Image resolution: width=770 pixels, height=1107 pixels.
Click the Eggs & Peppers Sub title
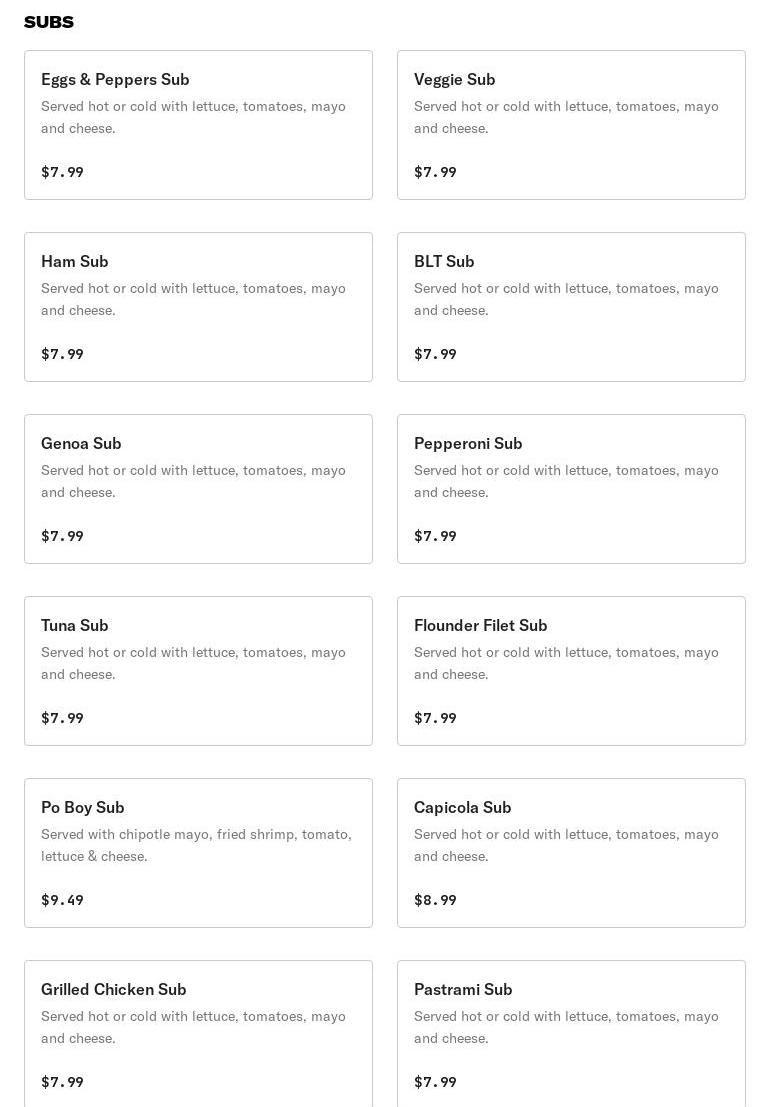coord(115,79)
